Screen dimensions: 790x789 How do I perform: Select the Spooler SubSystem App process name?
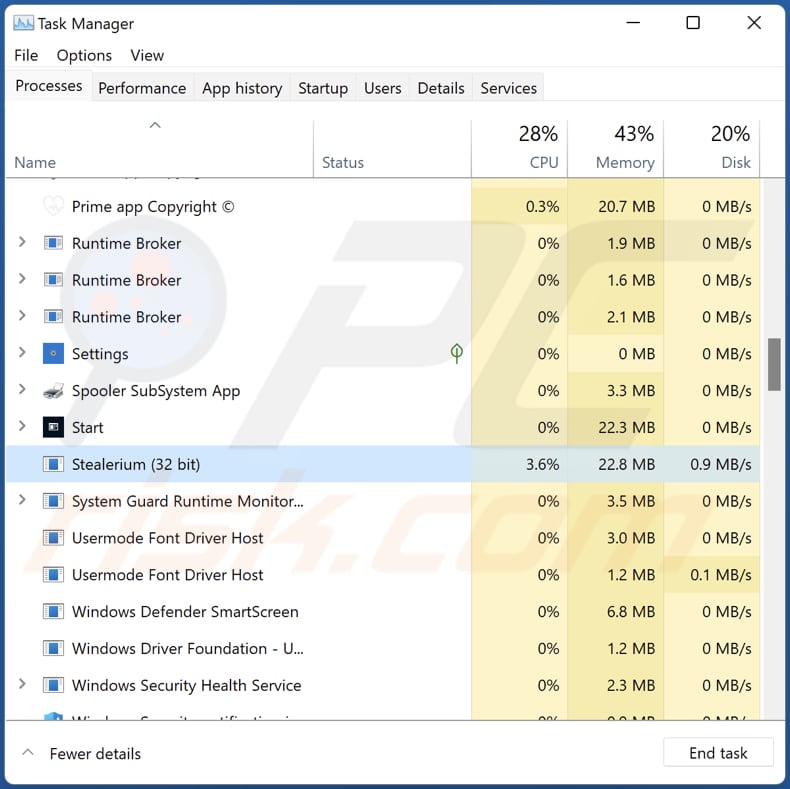(x=156, y=391)
